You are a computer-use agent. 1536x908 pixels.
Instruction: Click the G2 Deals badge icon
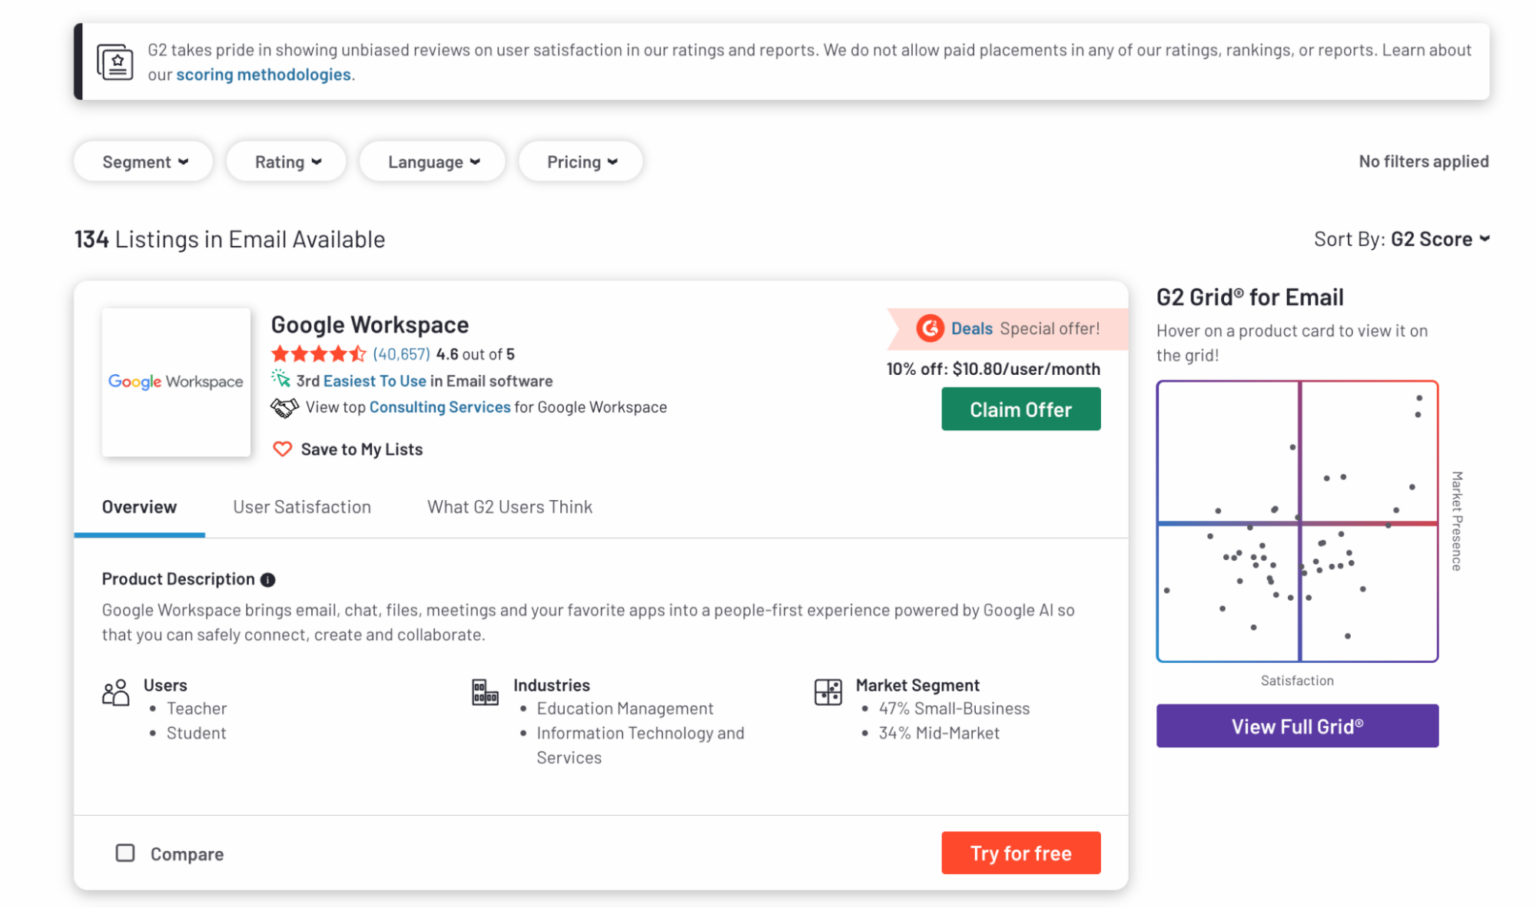(929, 328)
